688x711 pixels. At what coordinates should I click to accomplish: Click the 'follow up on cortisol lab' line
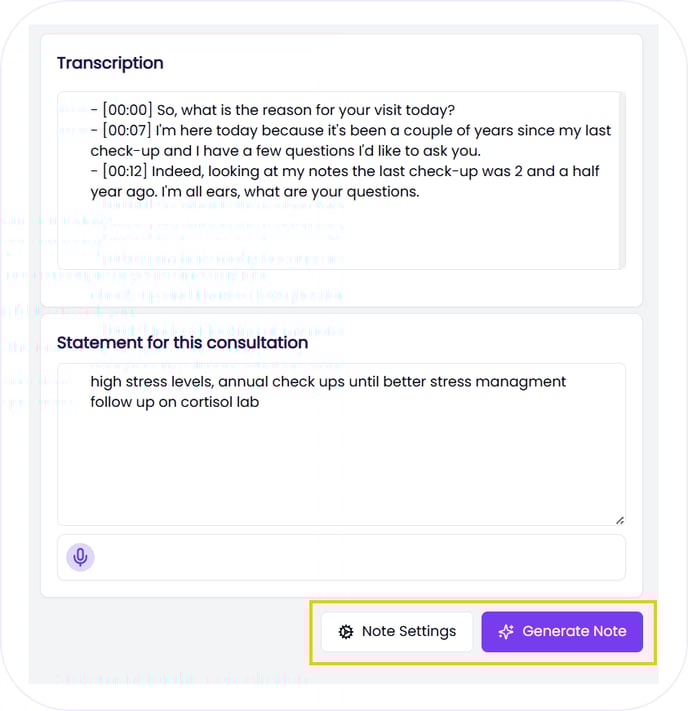pos(175,402)
